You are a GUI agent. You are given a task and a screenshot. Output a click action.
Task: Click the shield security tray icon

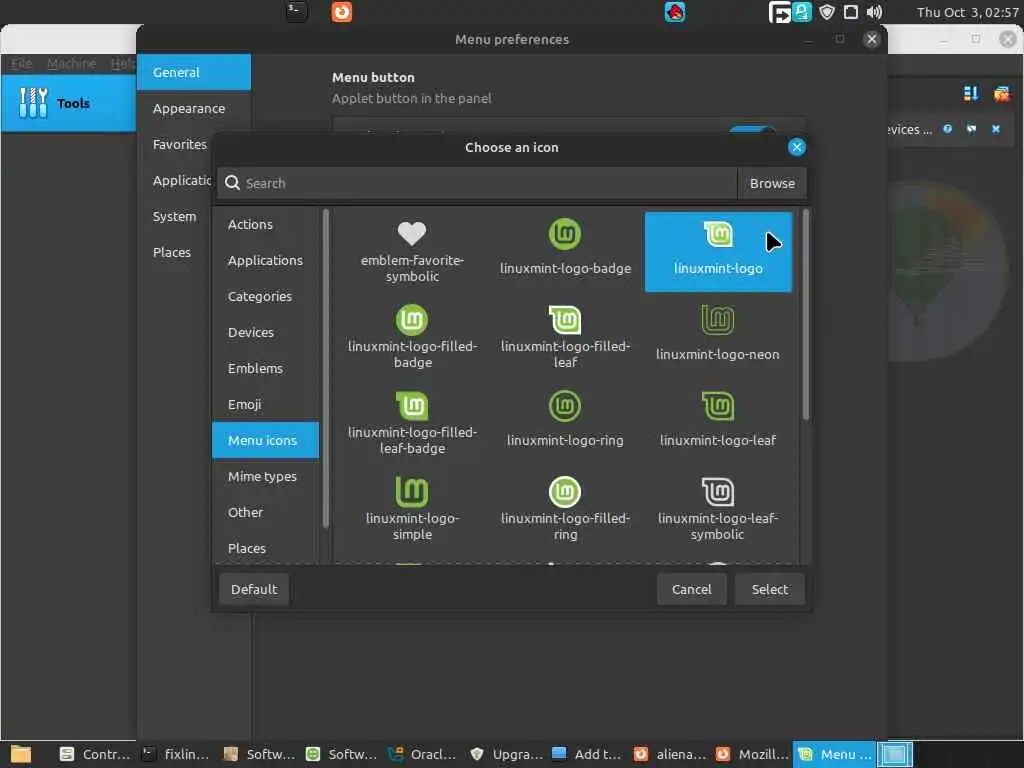(x=827, y=12)
